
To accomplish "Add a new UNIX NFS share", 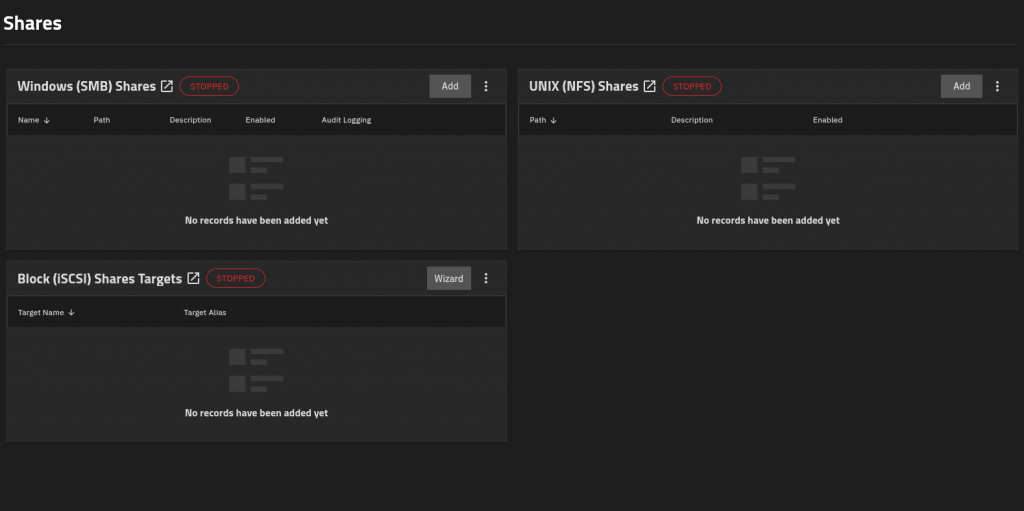I will pyautogui.click(x=961, y=86).
